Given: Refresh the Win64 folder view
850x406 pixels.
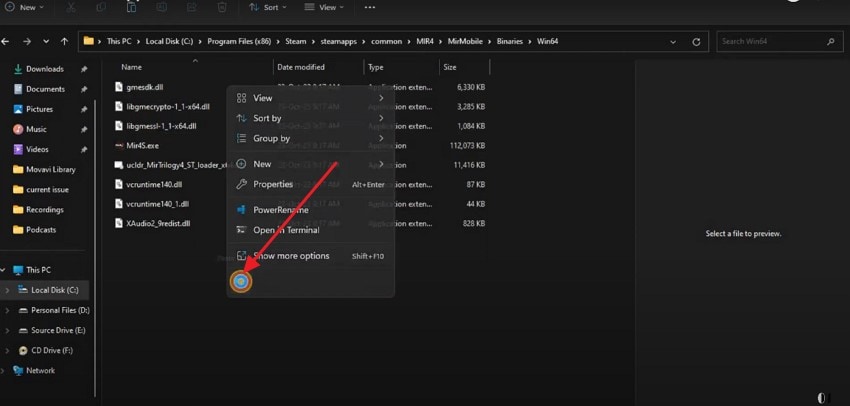Looking at the screenshot, I should [697, 42].
